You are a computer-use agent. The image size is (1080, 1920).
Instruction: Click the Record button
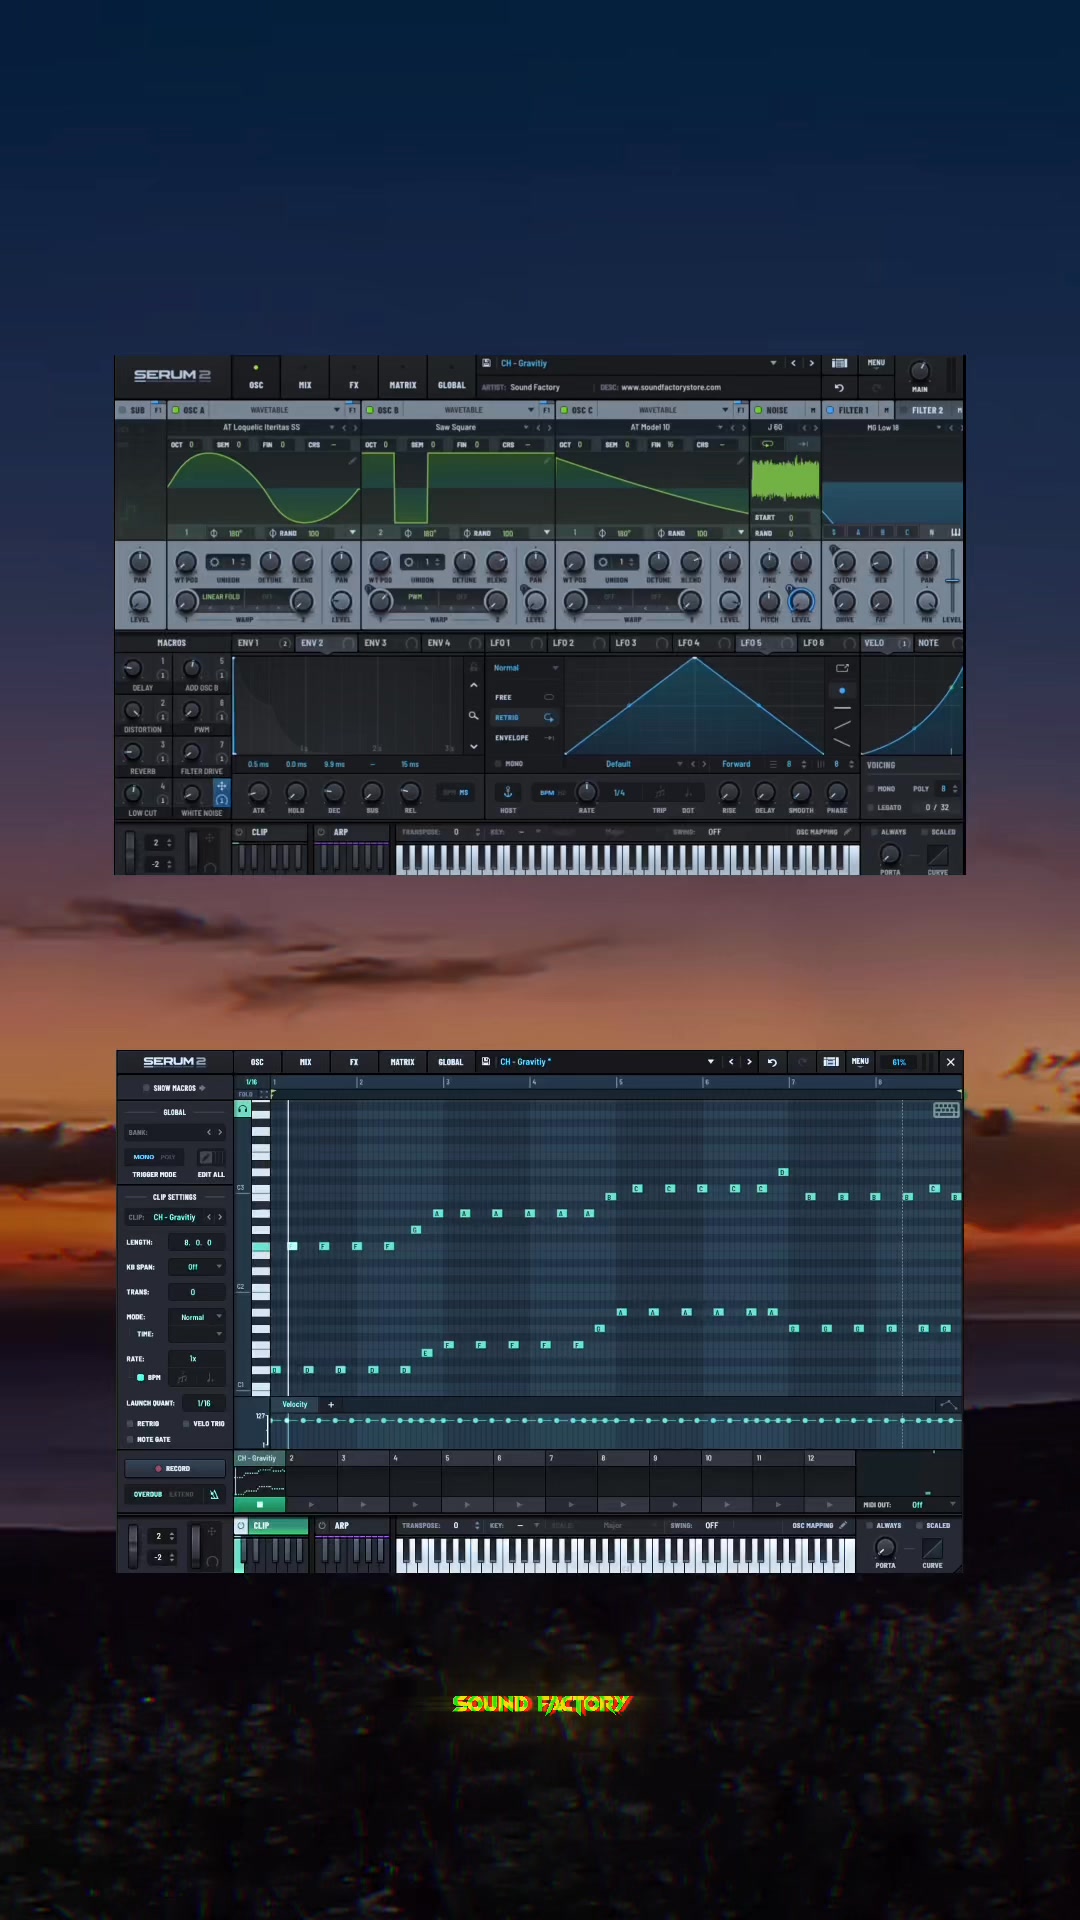(174, 1468)
